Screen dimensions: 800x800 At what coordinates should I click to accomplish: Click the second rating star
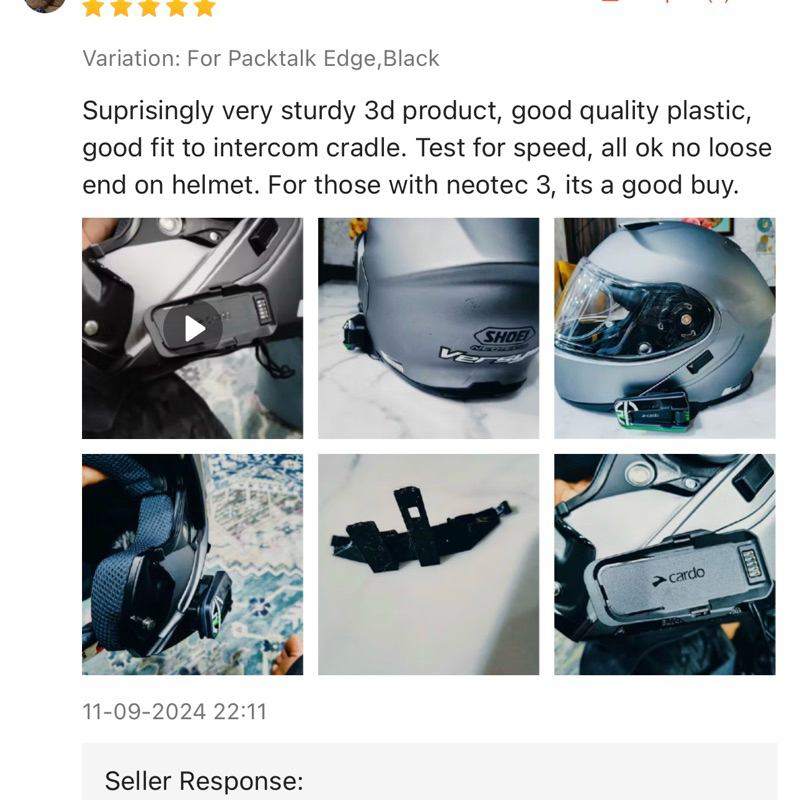[121, 8]
